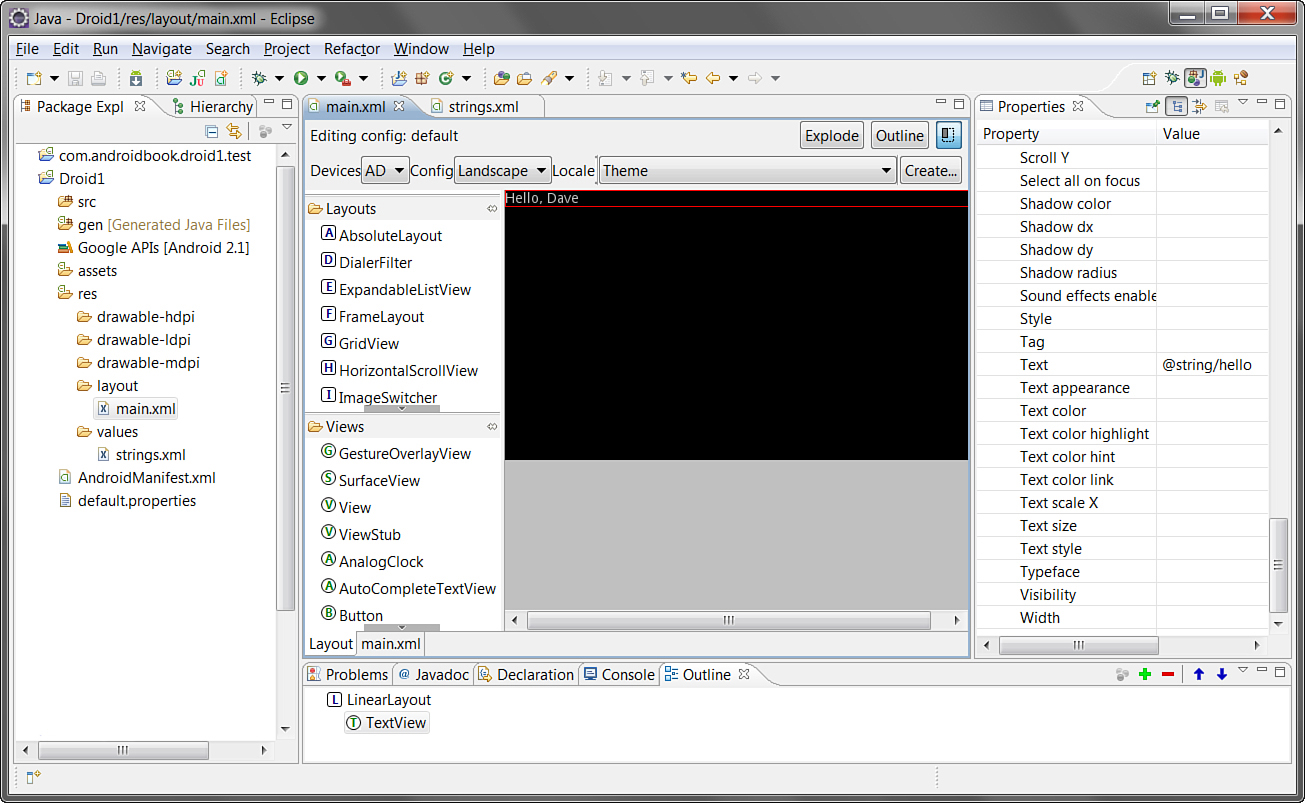Switch to the Hierarchy tab
1305x803 pixels.
[x=212, y=106]
